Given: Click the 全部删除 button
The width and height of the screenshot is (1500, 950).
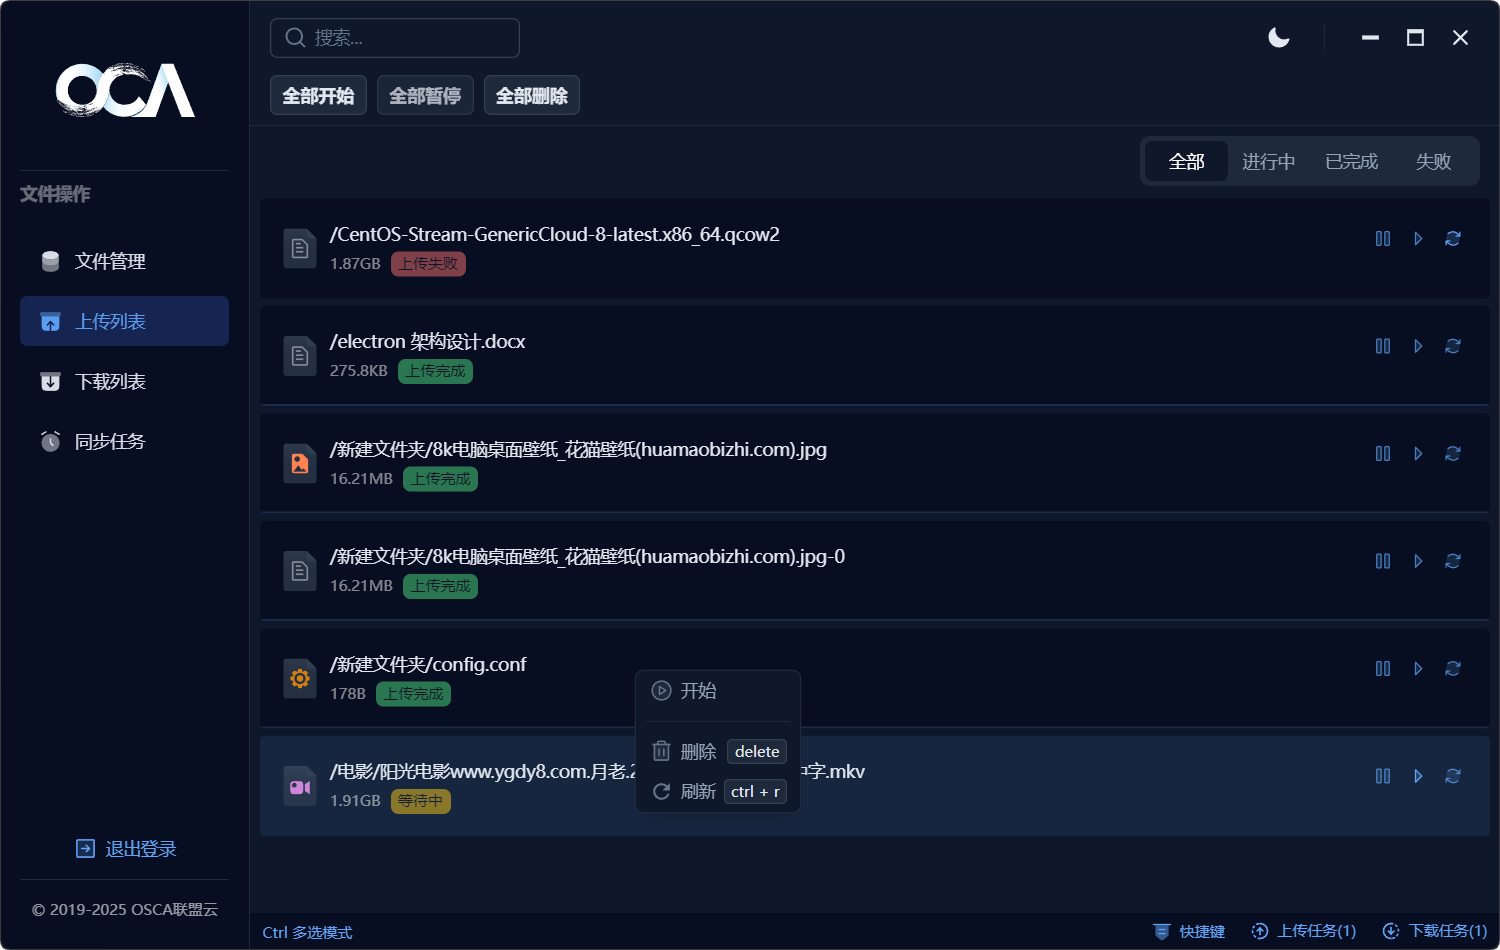Looking at the screenshot, I should pos(532,96).
